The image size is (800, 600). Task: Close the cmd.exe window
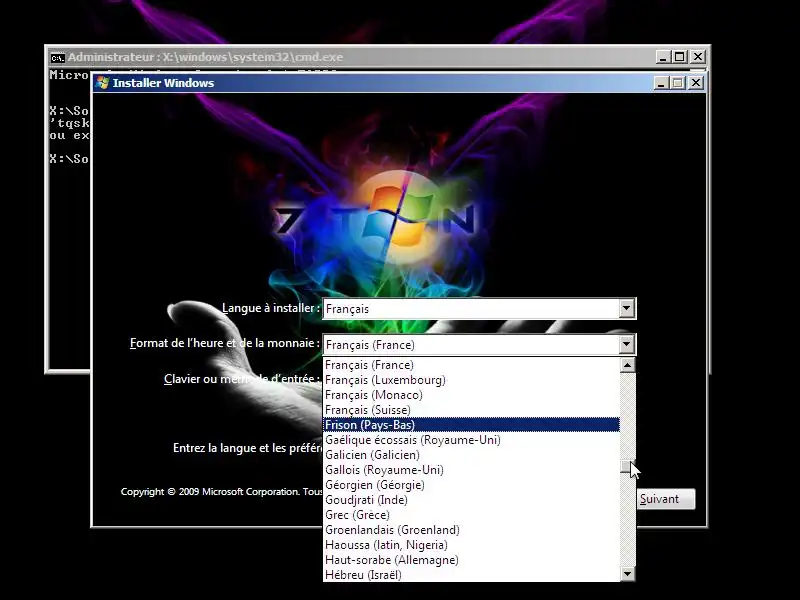click(698, 57)
